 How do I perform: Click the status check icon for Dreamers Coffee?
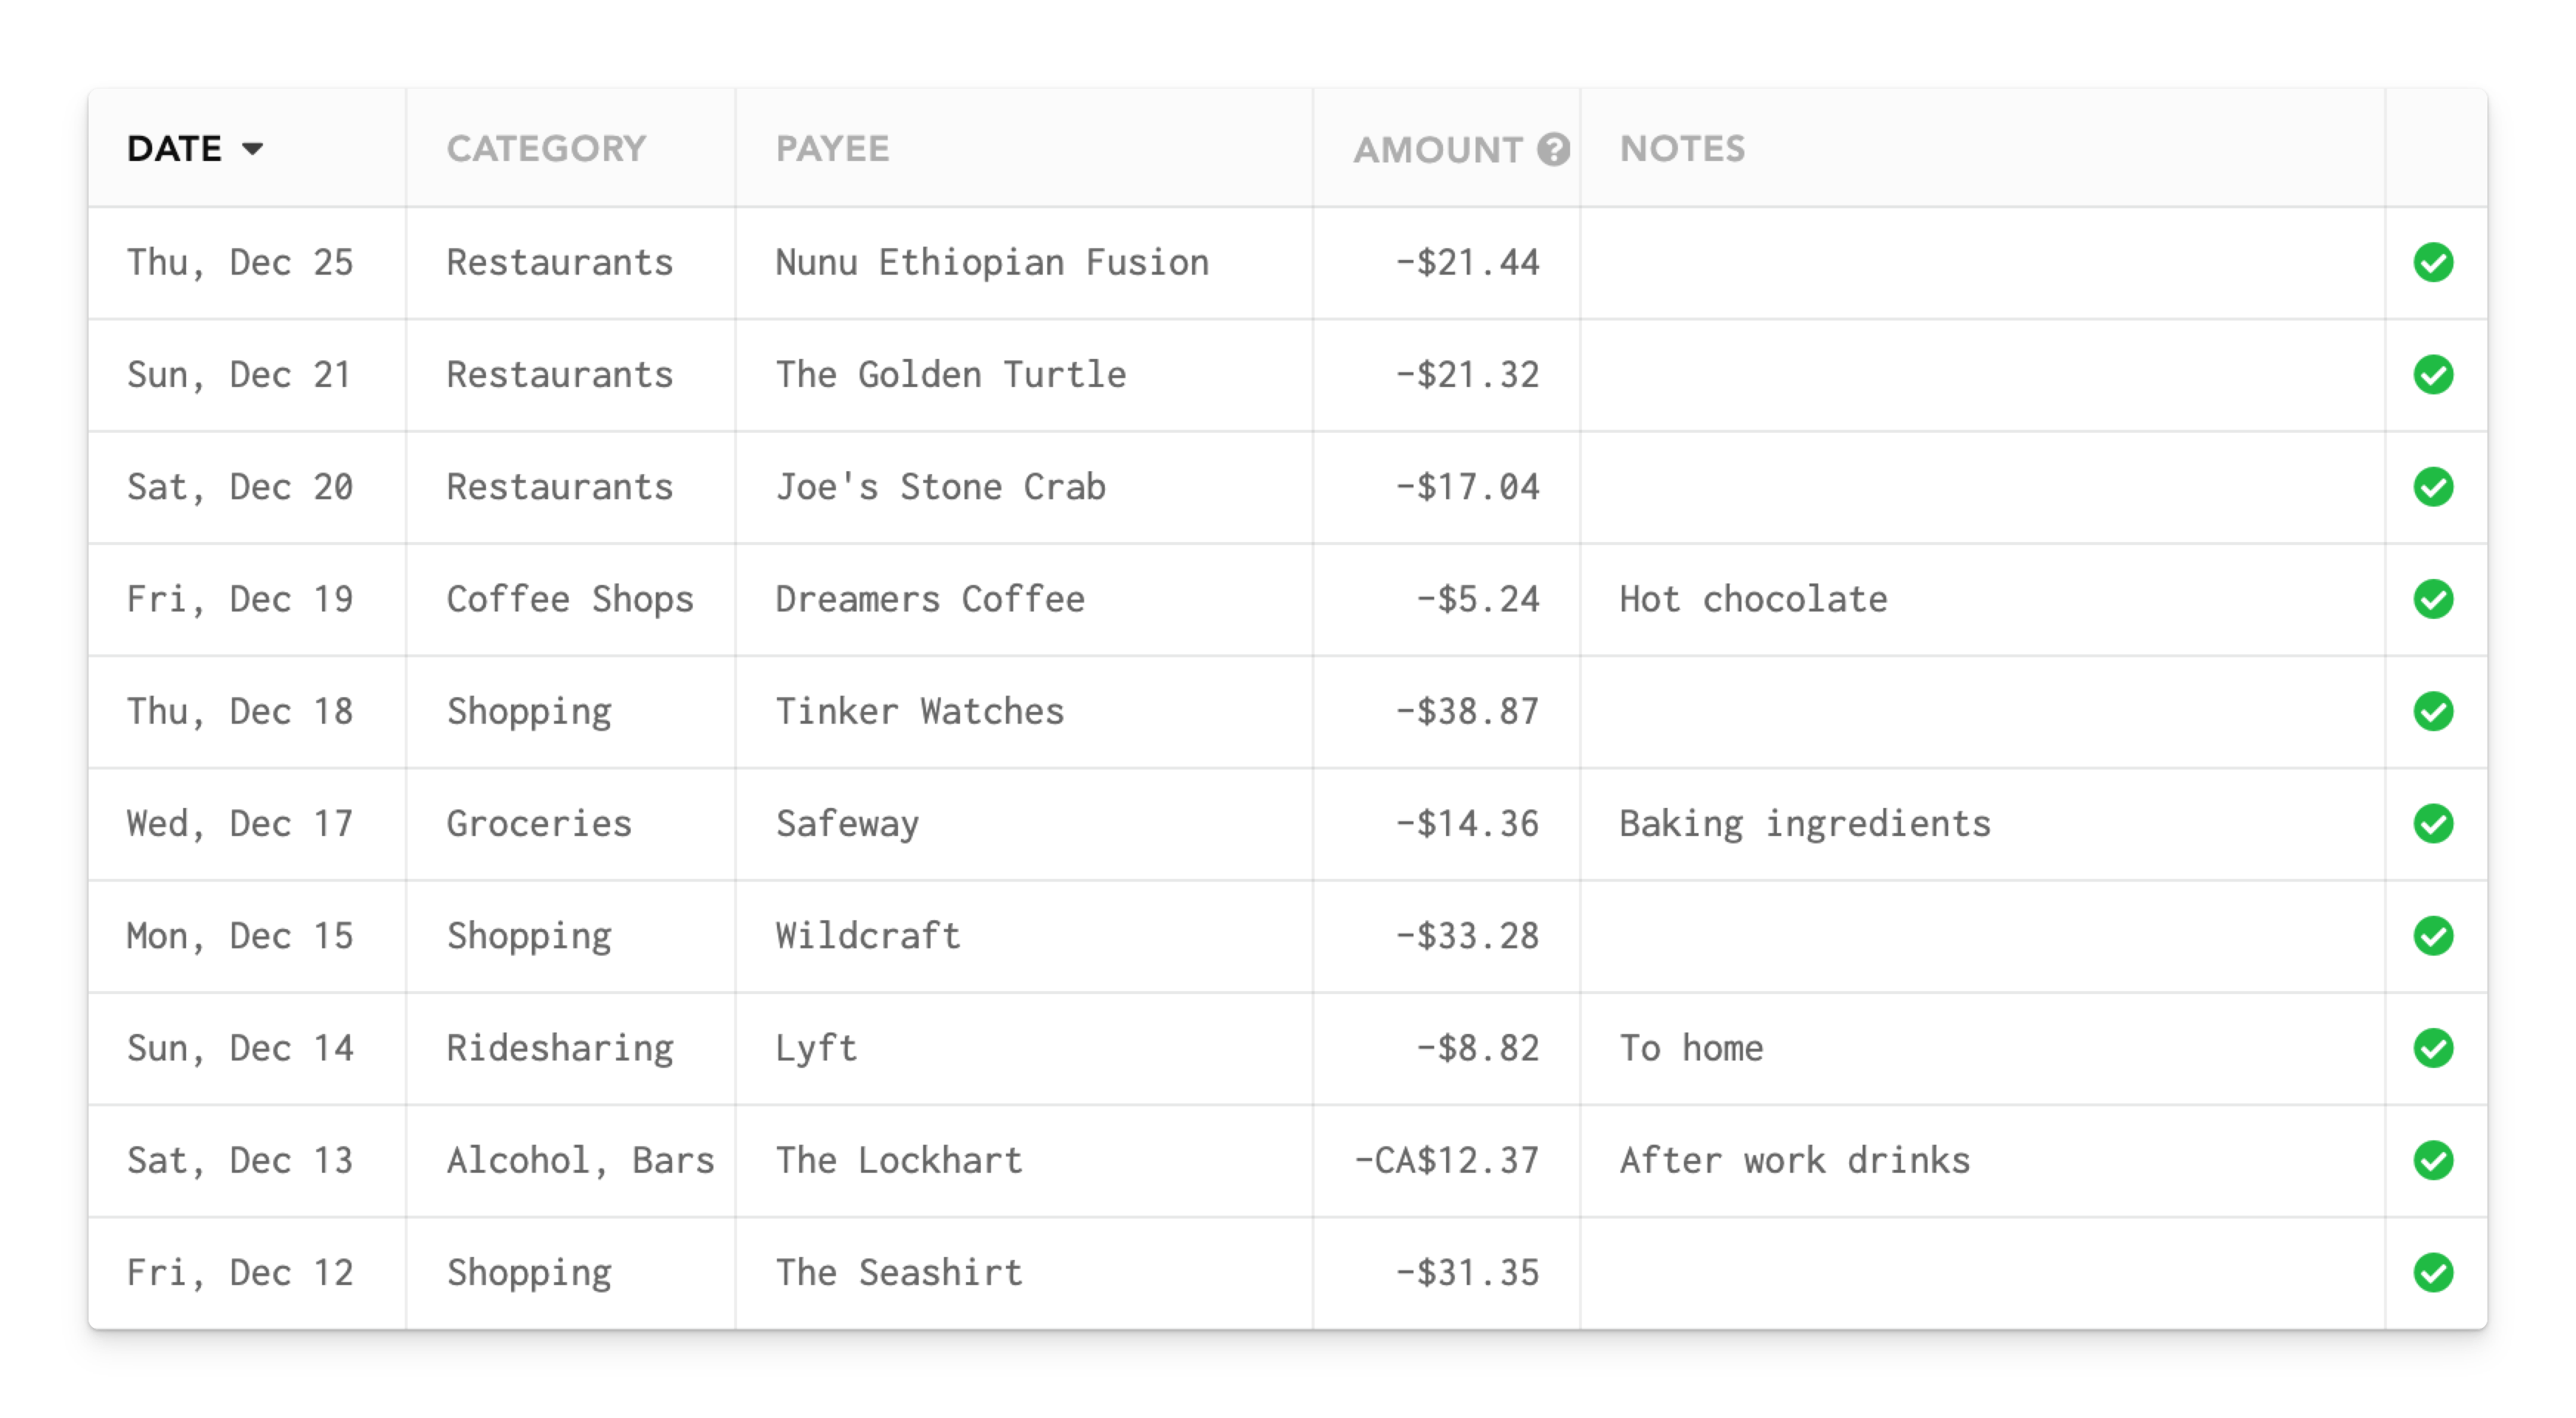coord(2432,600)
